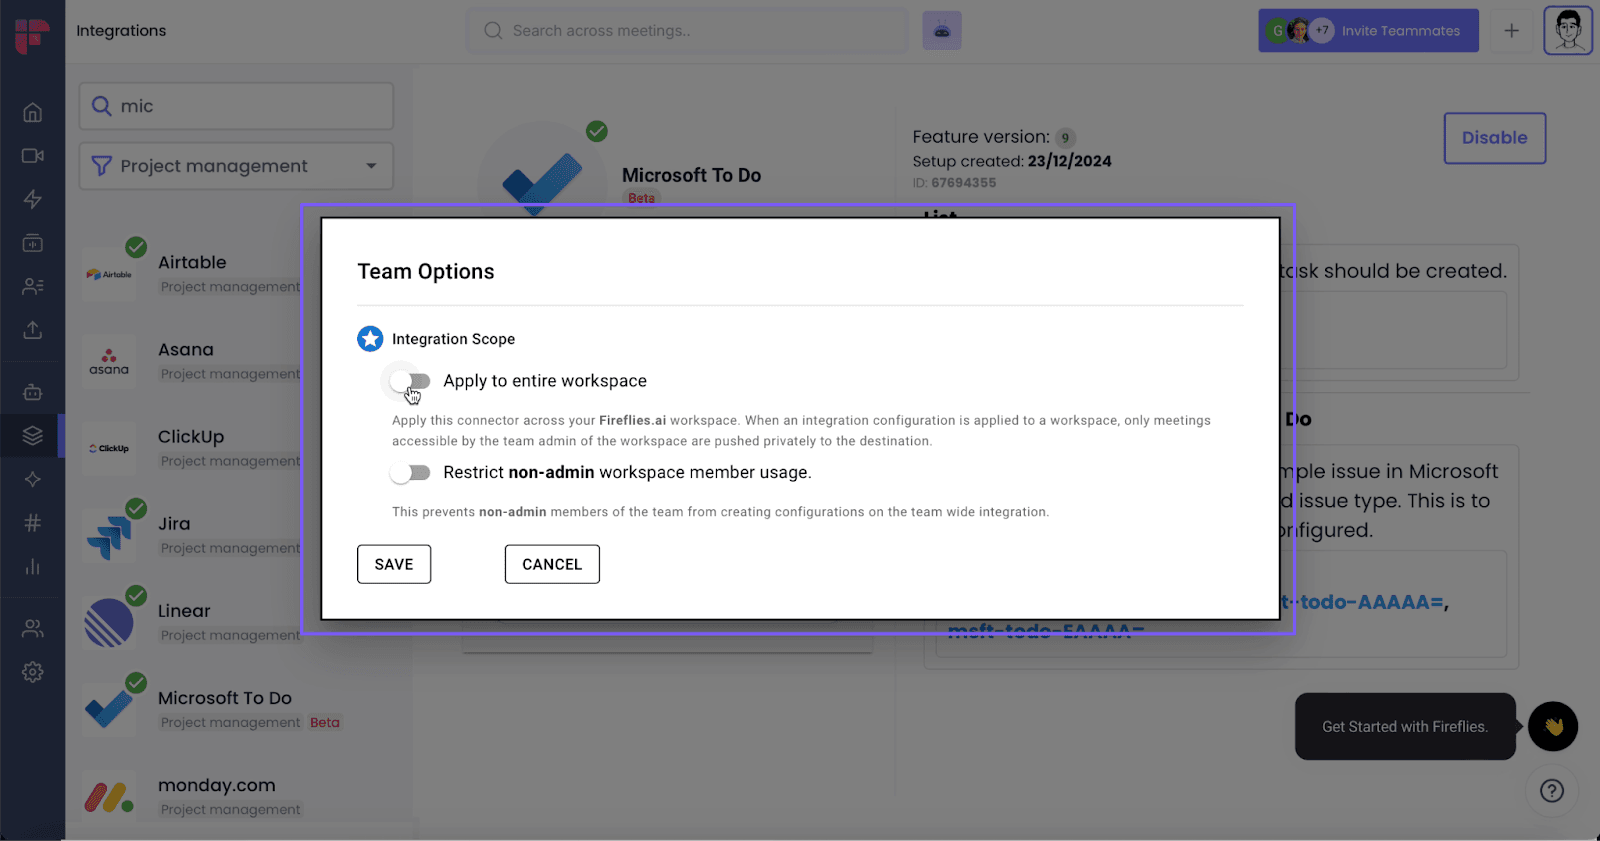Click the plus icon in top bar
The width and height of the screenshot is (1600, 841).
point(1512,31)
